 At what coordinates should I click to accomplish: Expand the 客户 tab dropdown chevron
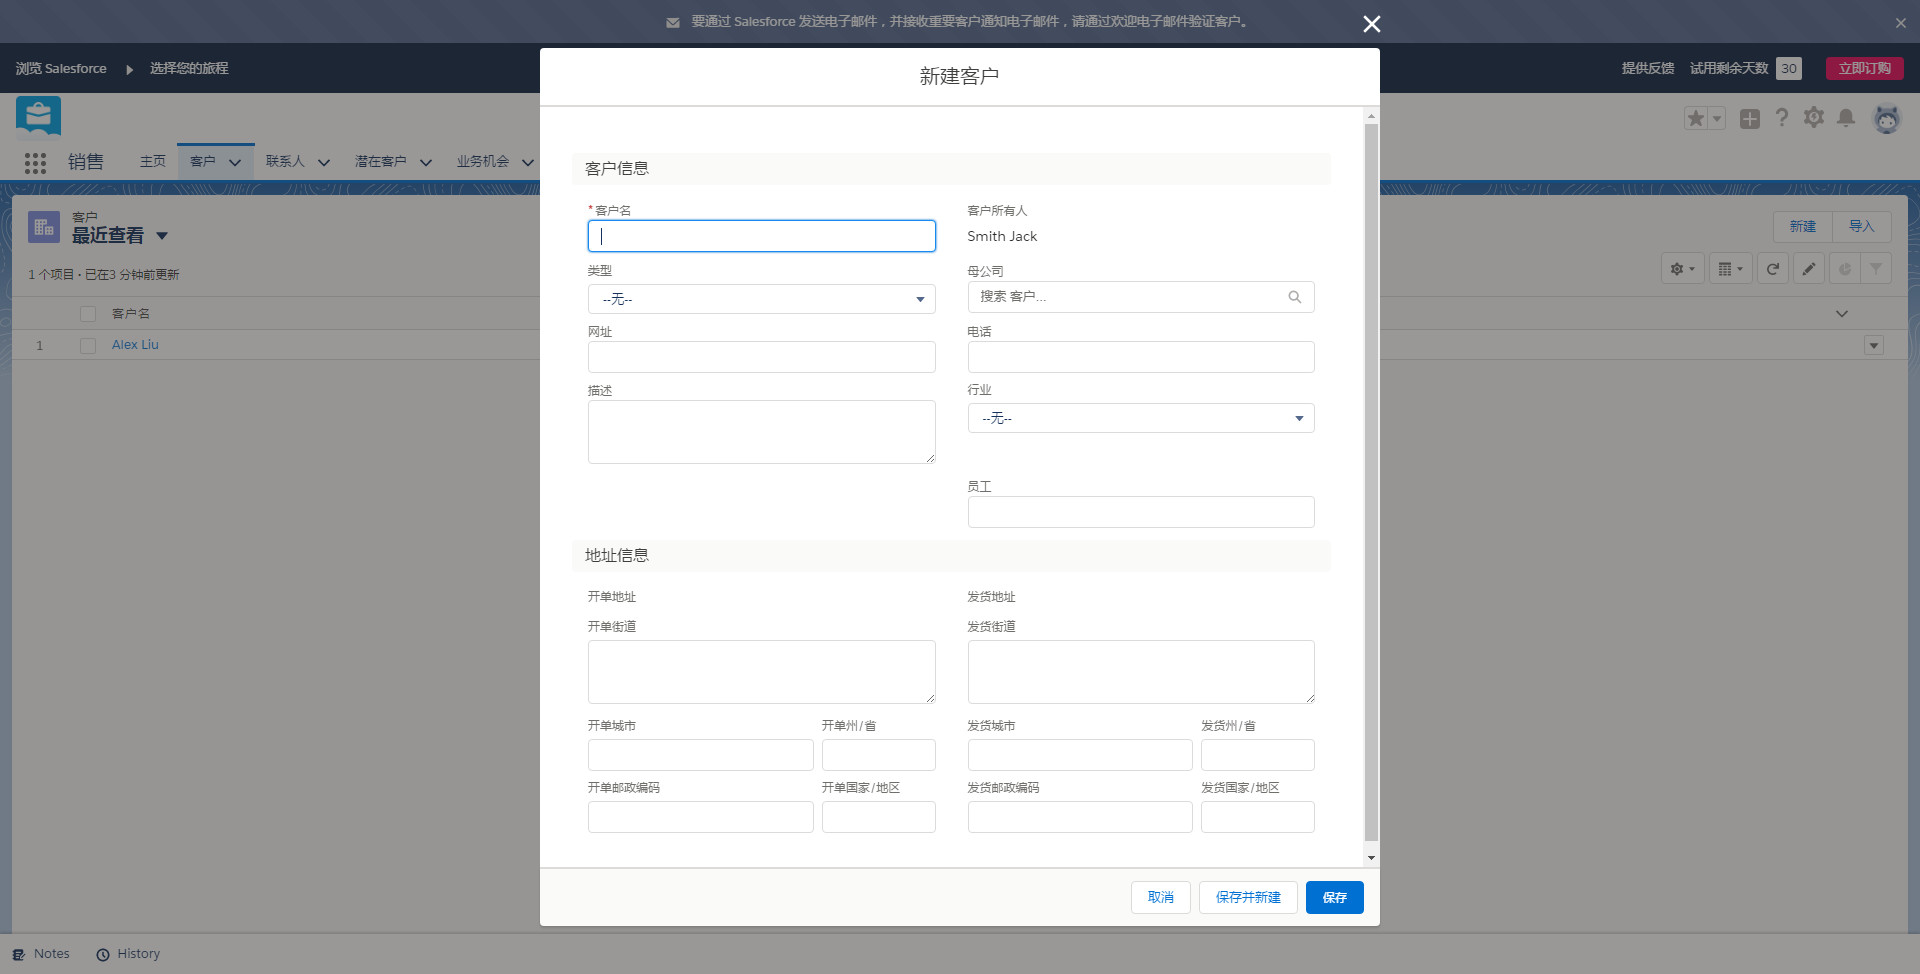(x=235, y=162)
